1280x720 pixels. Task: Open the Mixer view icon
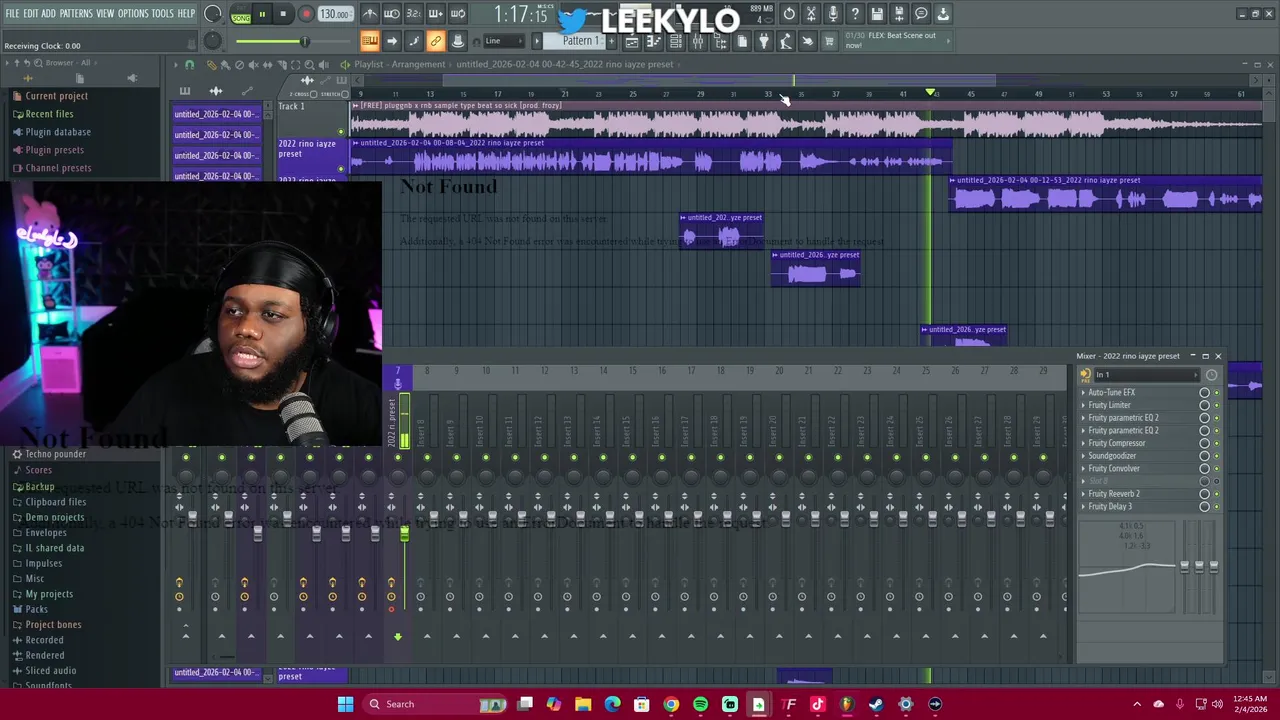(697, 41)
